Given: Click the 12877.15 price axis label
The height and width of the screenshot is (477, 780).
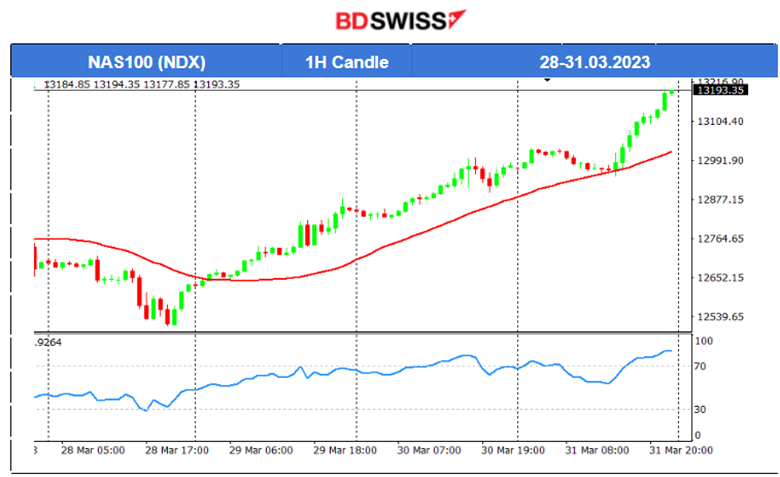Looking at the screenshot, I should coord(720,199).
